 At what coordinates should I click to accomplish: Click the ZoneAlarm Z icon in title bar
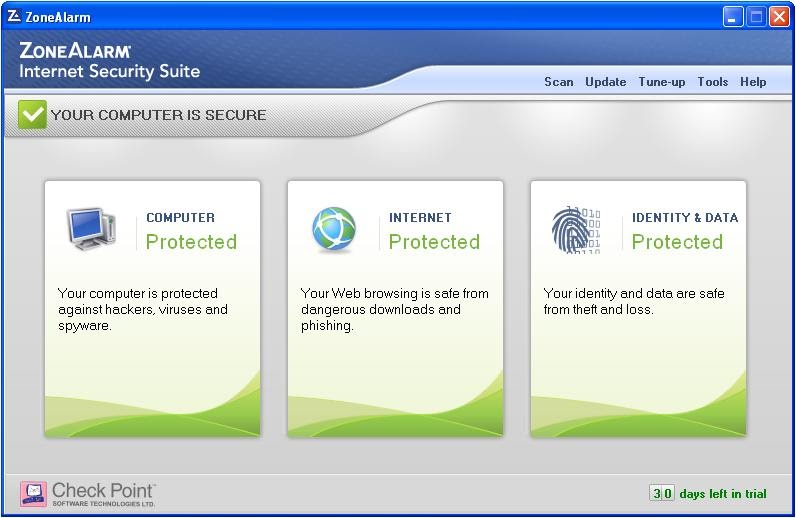(x=14, y=16)
